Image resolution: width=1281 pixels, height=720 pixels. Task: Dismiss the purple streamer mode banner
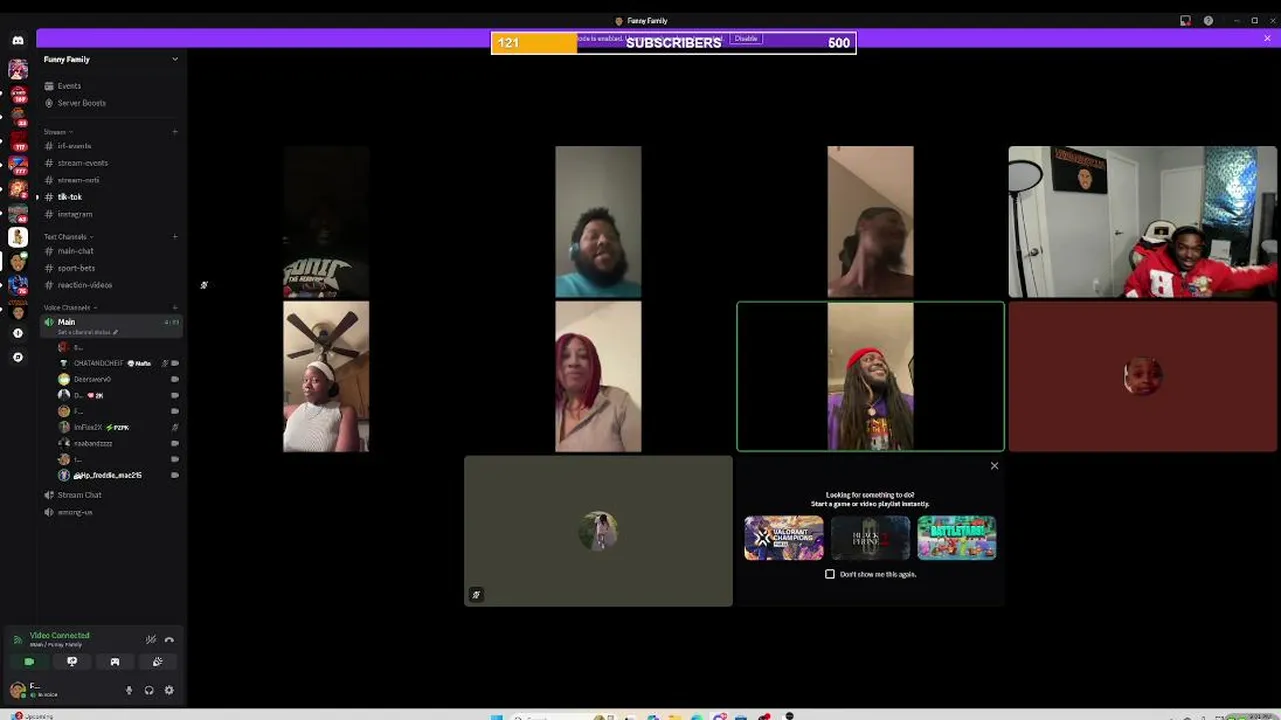pyautogui.click(x=1267, y=38)
